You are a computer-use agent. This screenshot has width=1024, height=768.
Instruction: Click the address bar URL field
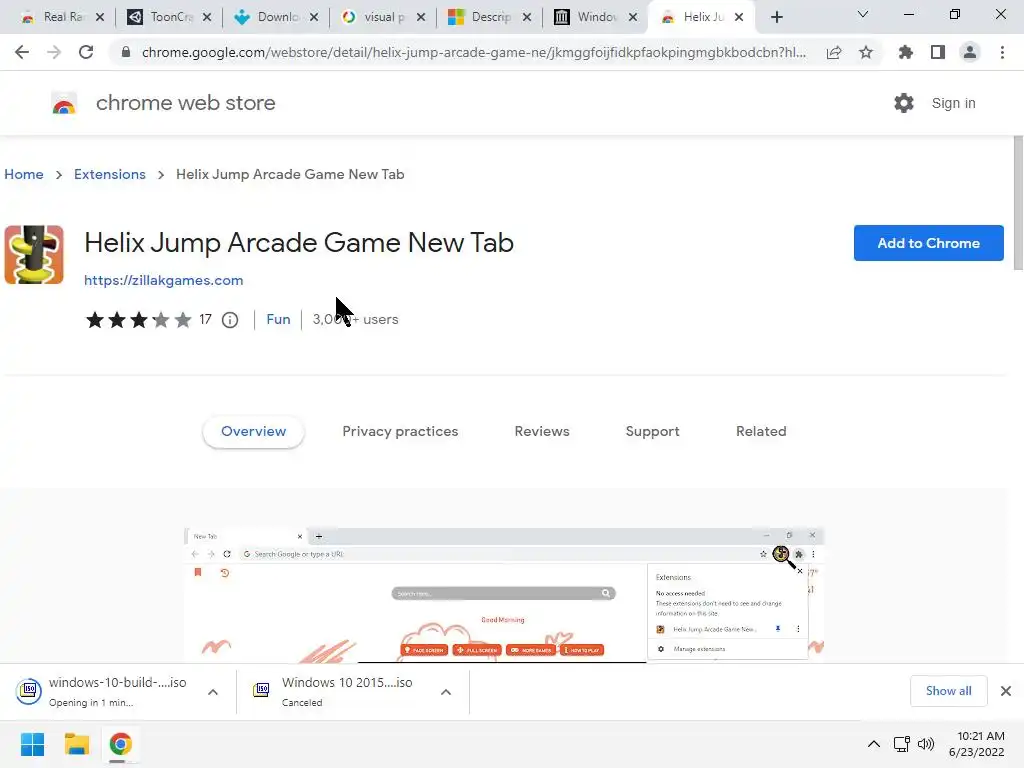click(473, 52)
